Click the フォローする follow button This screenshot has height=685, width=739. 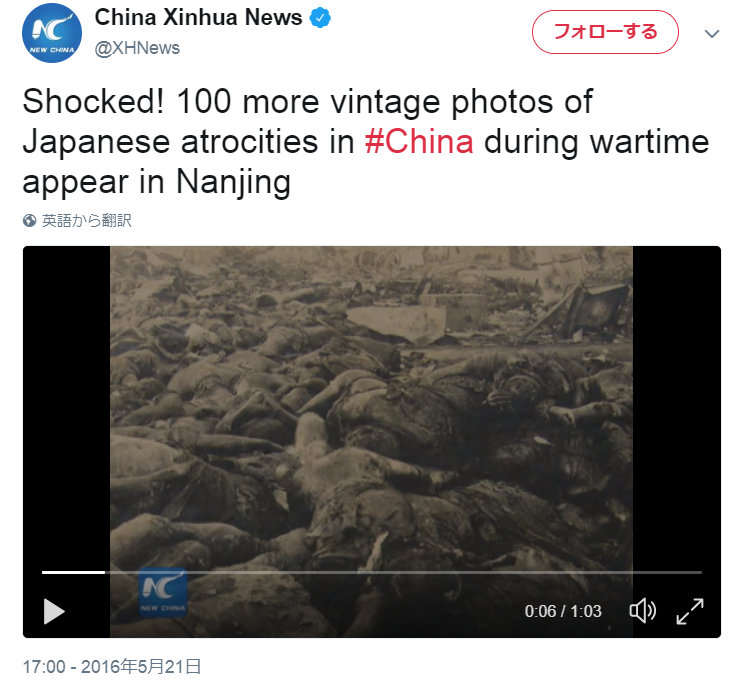[605, 32]
